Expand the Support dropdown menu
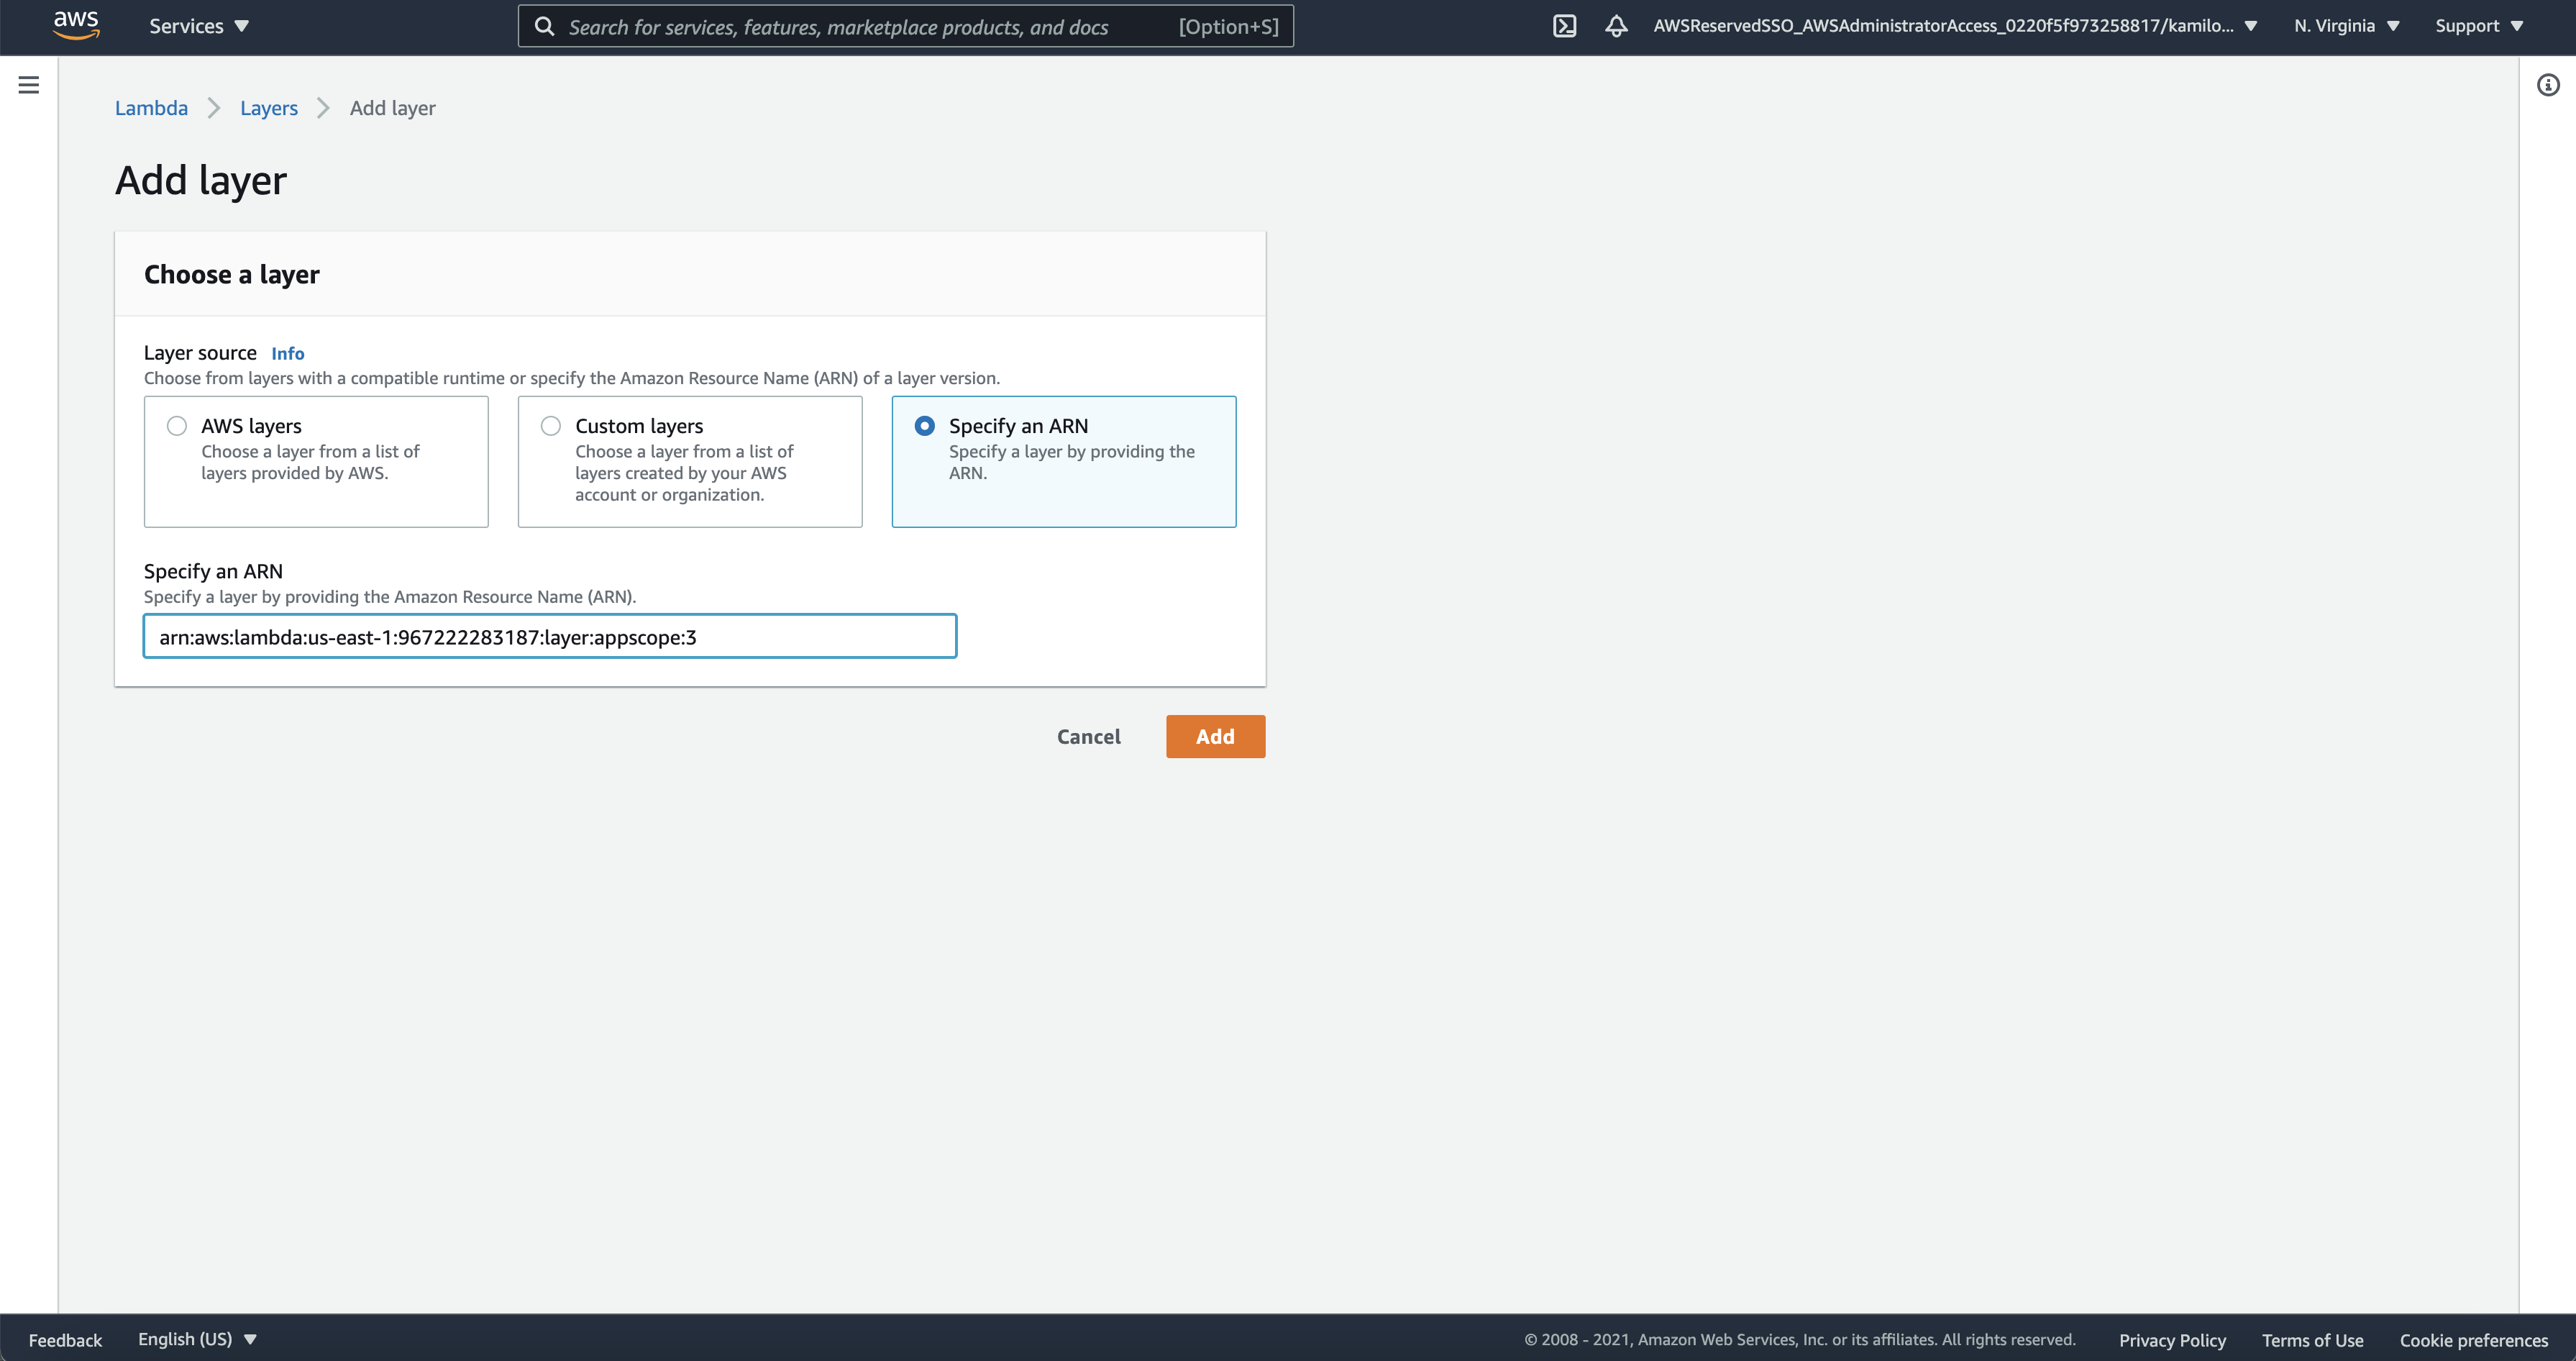 [x=2478, y=26]
